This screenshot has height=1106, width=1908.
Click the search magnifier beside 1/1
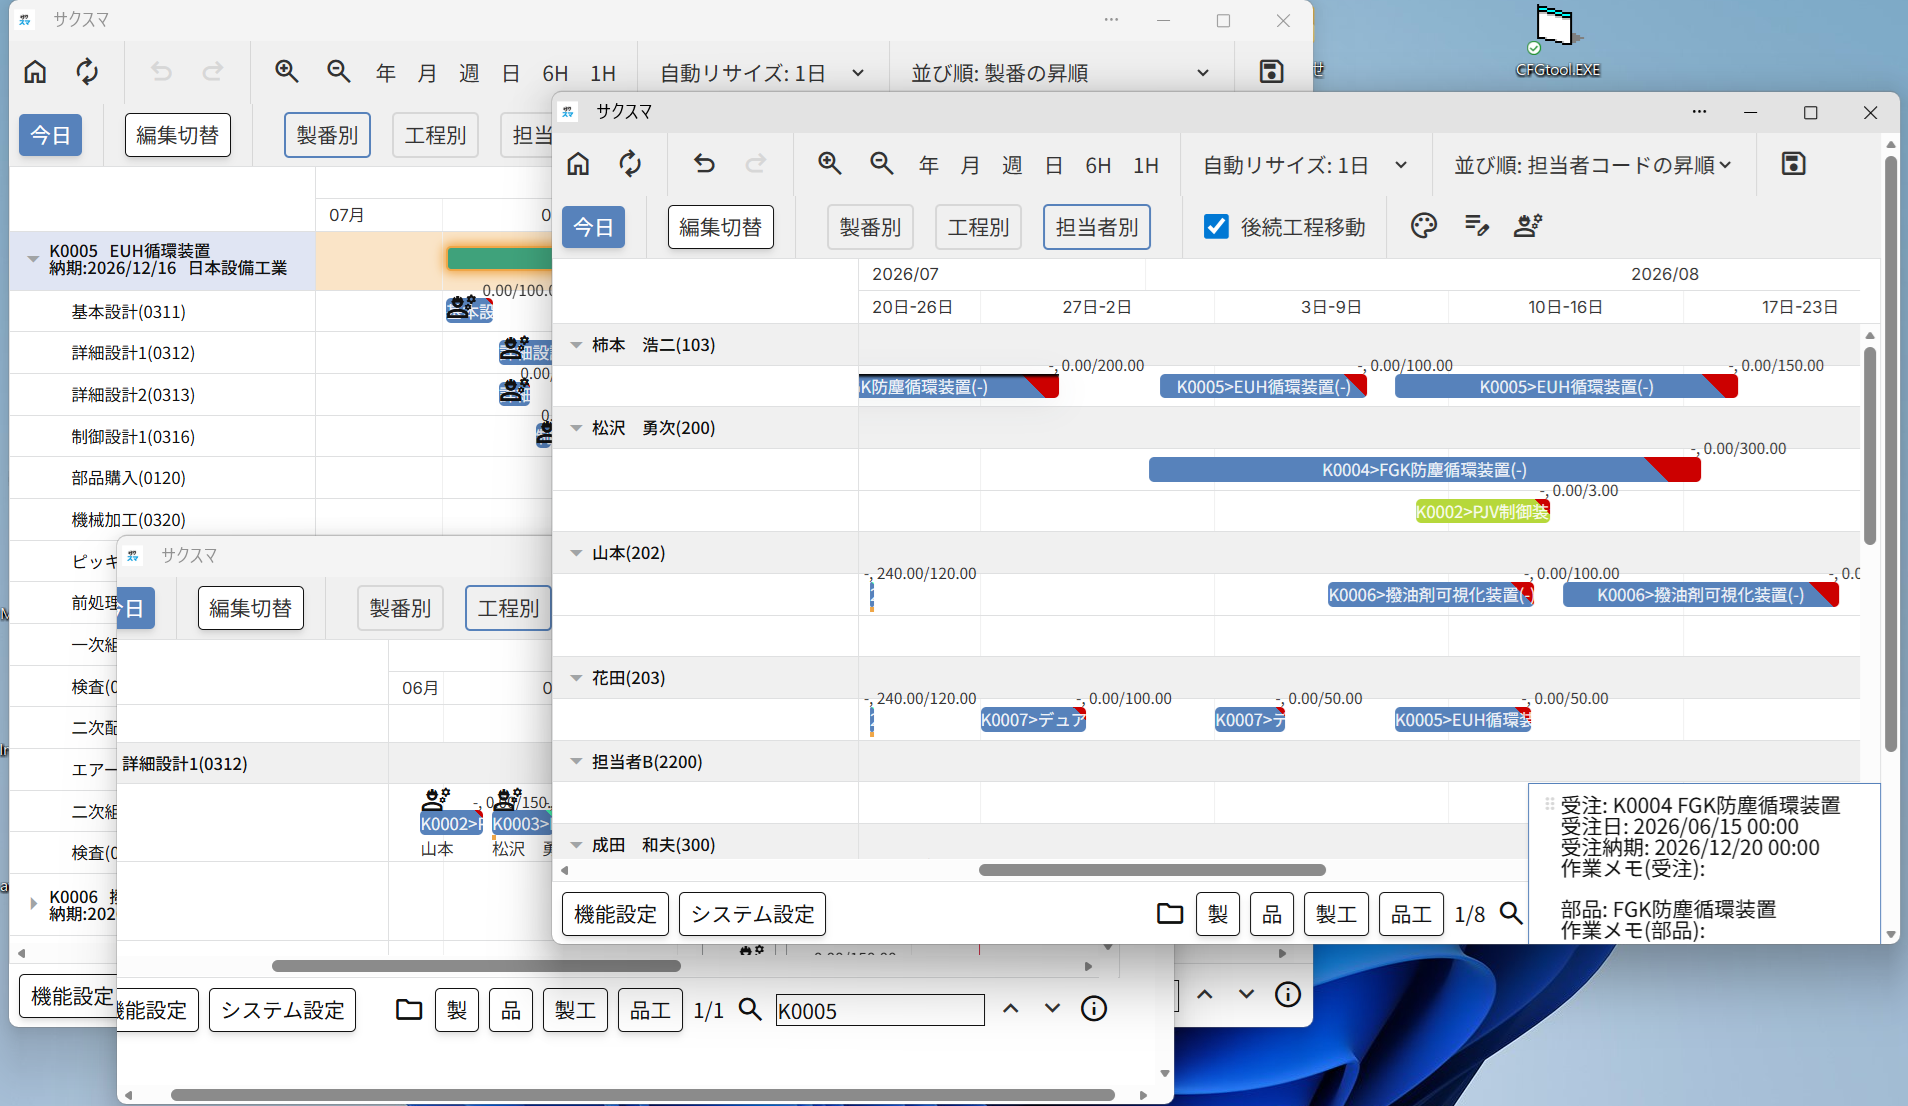(750, 1010)
